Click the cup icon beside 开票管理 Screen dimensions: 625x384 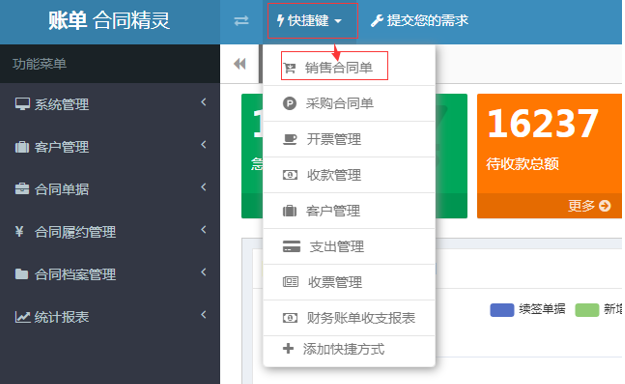coord(290,139)
